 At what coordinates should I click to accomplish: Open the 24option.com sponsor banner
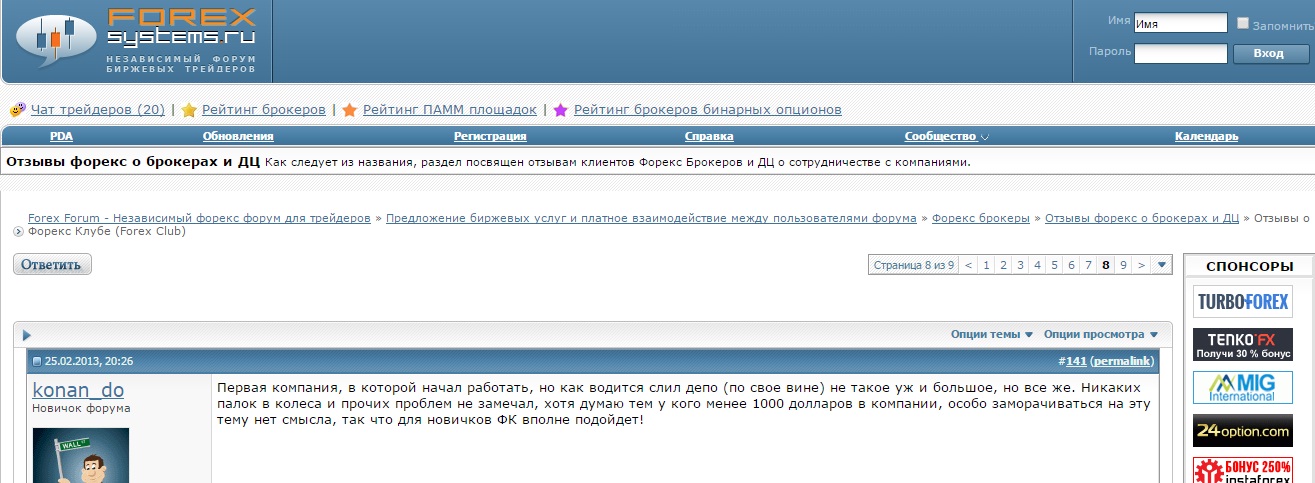click(1243, 430)
